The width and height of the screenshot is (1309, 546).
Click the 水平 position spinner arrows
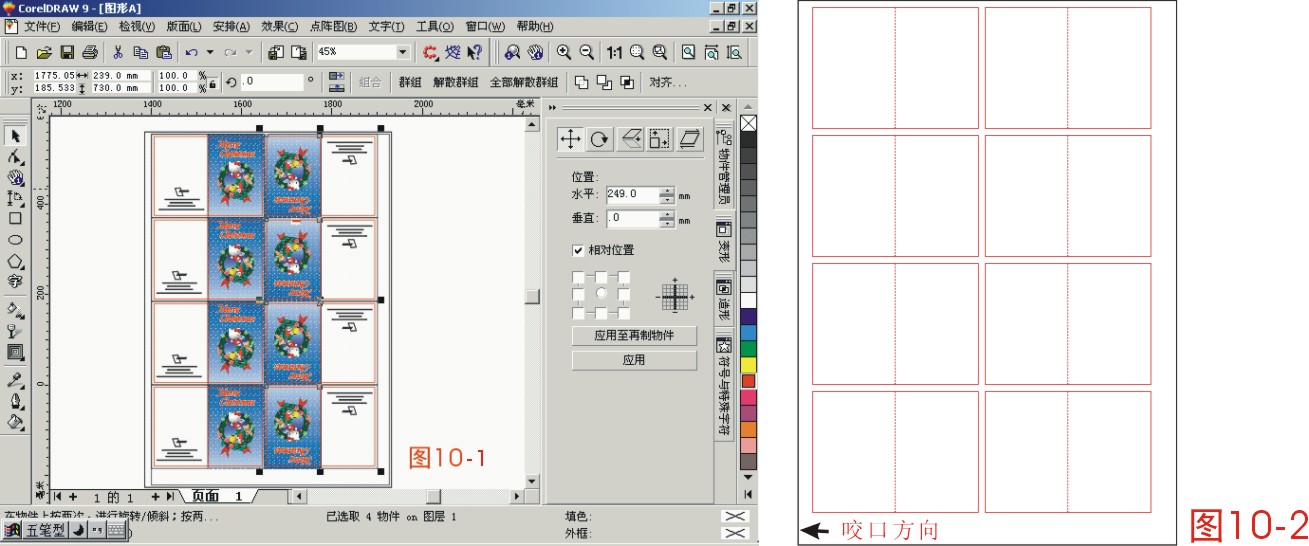tap(667, 195)
